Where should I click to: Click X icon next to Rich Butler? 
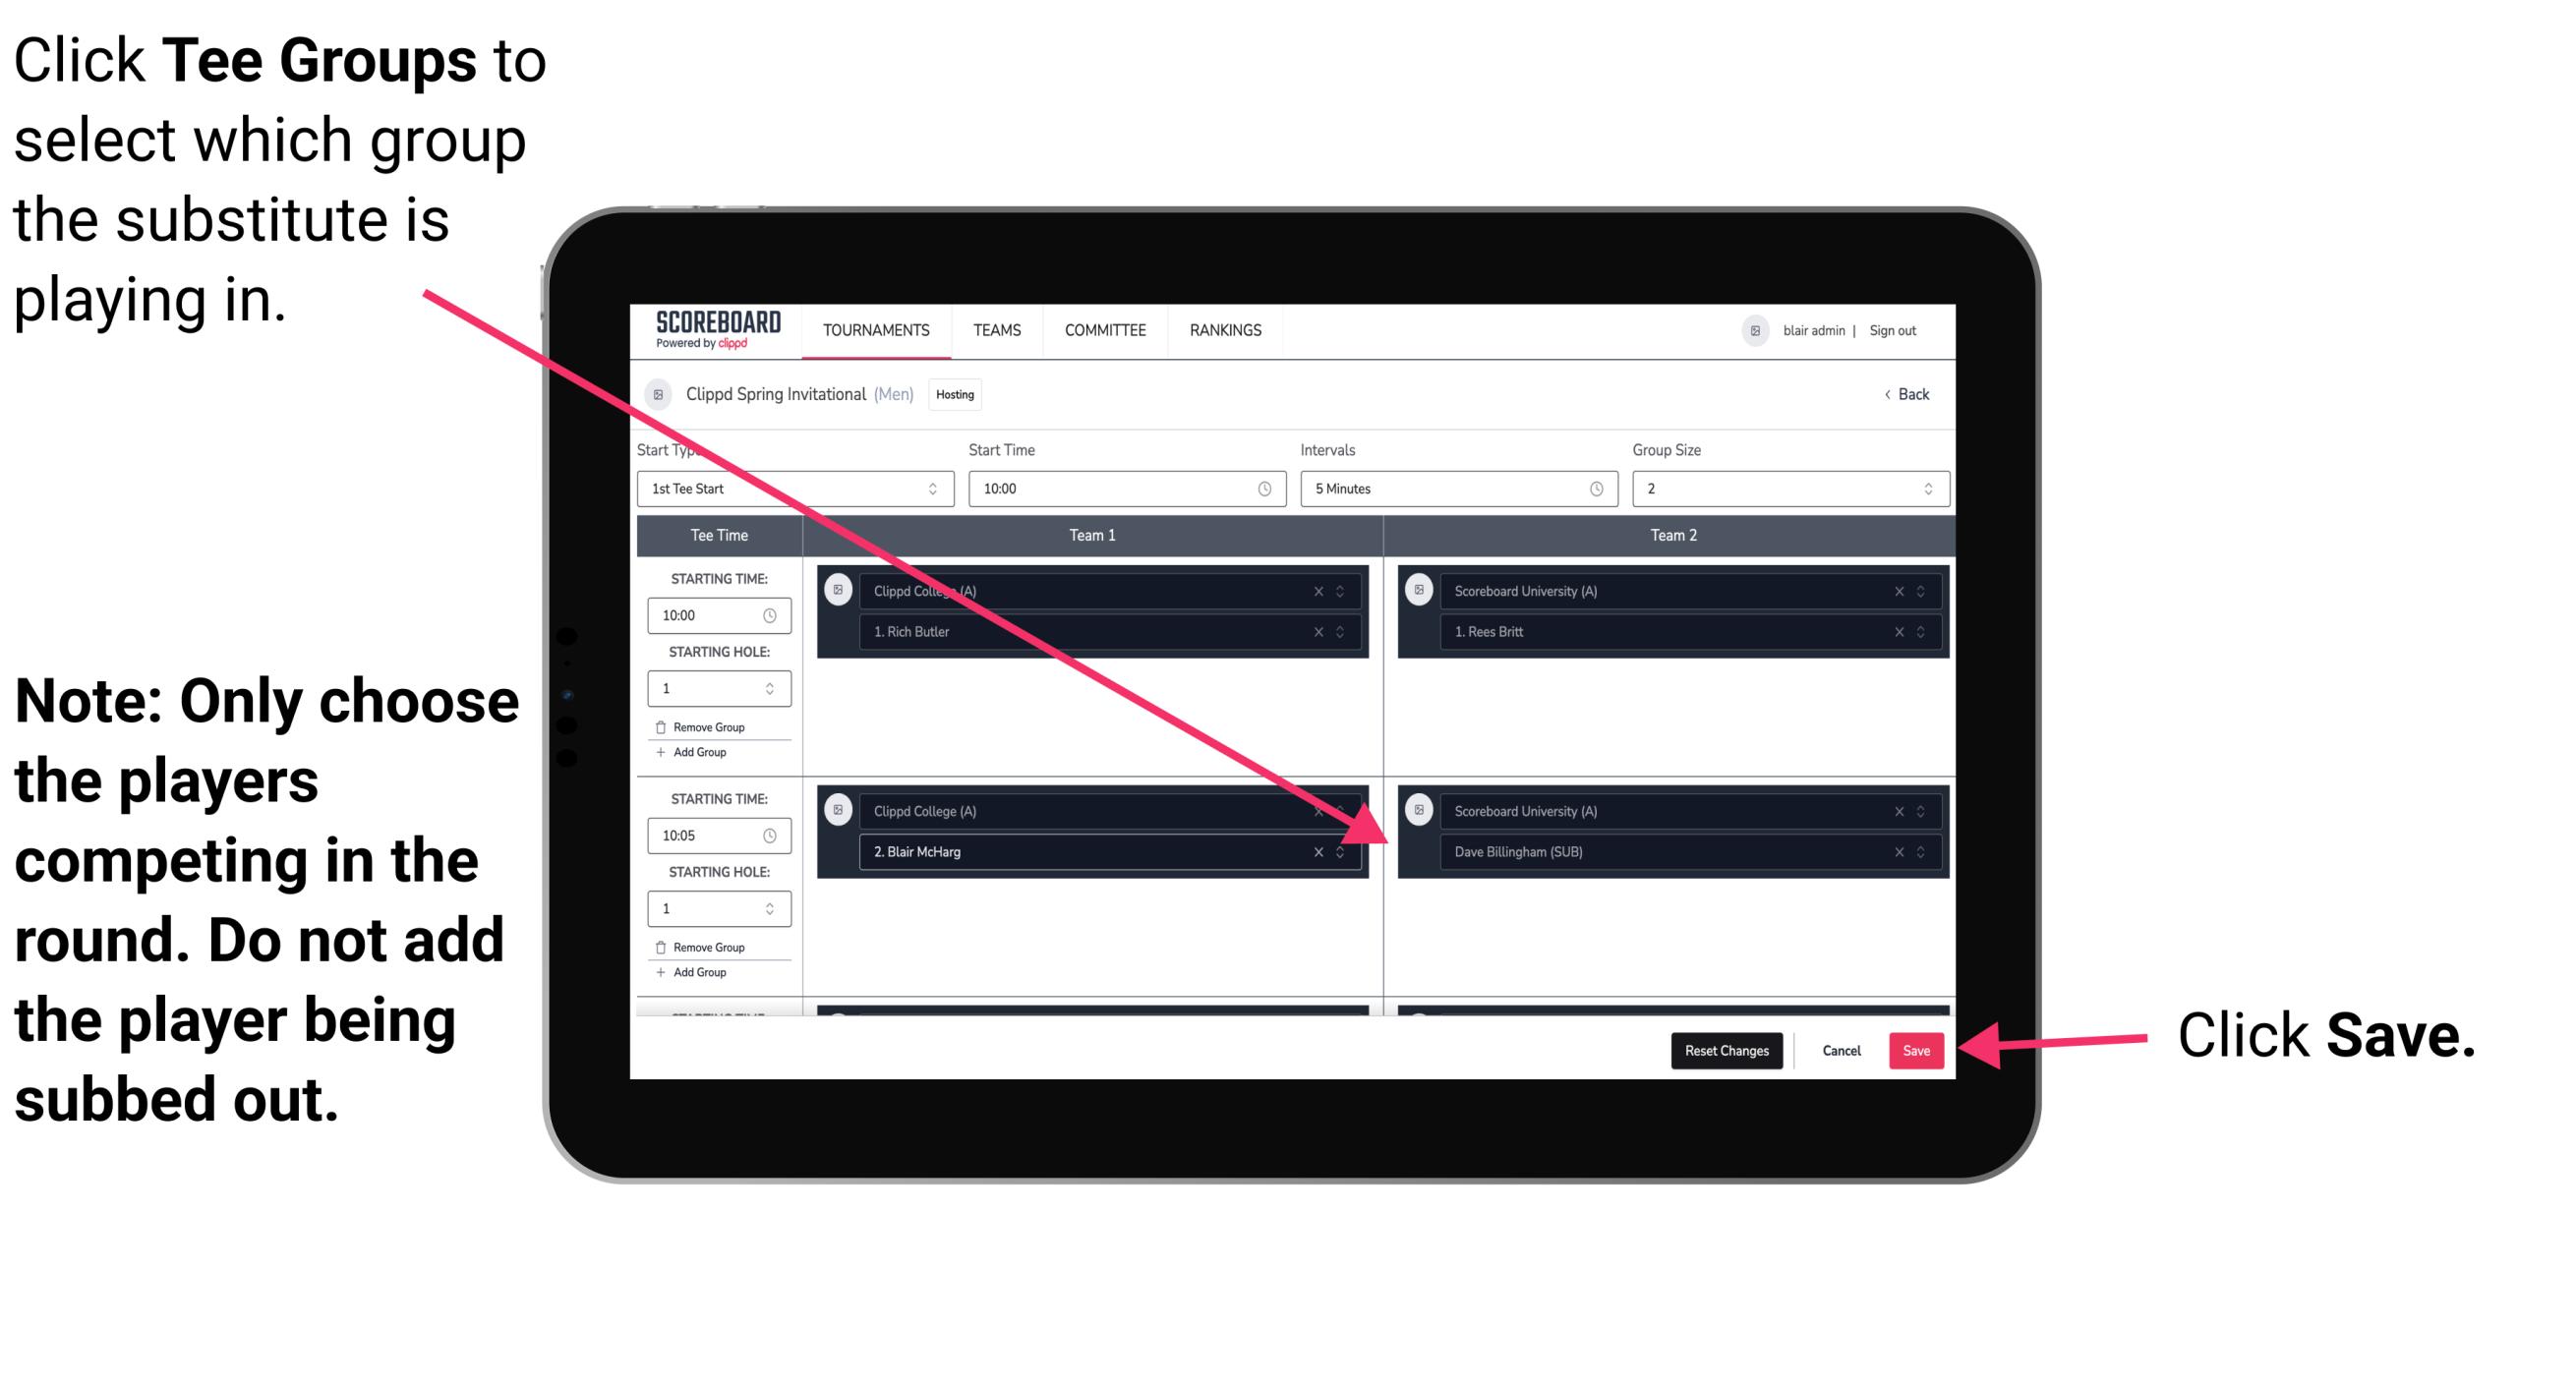coord(1322,631)
